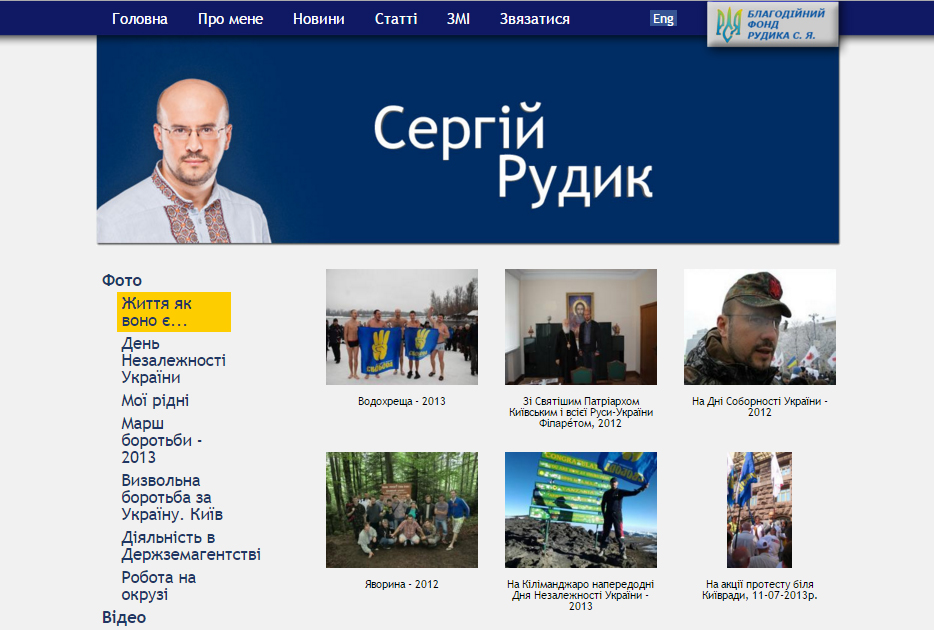
Task: View the Яворина - 2012 photo
Action: 401,510
